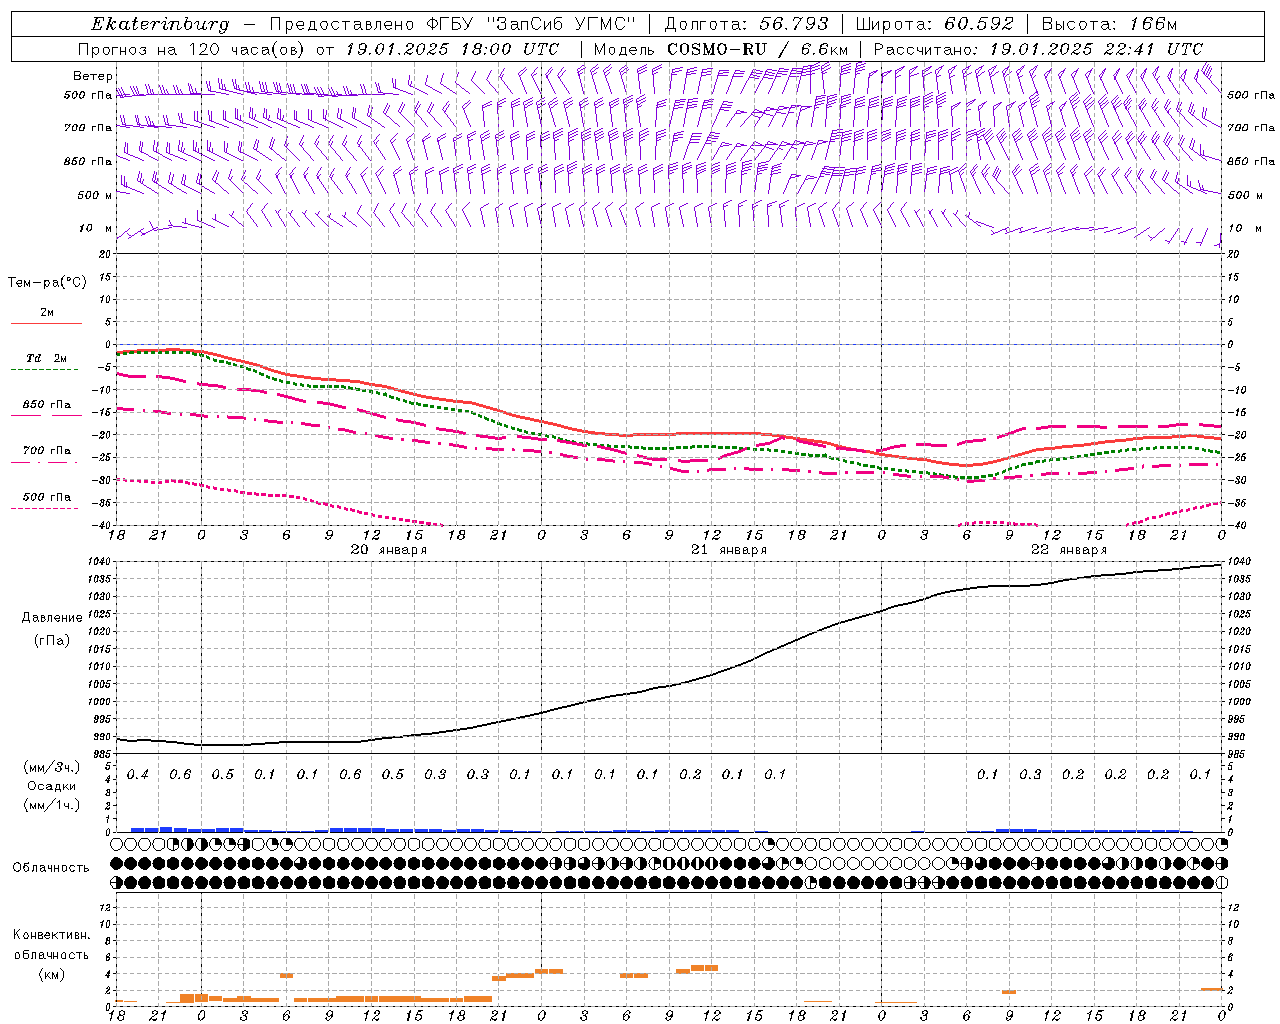1280x1024 pixels.
Task: Click the 'Тем-ра(°C)' temperature panel label
Action: point(47,283)
